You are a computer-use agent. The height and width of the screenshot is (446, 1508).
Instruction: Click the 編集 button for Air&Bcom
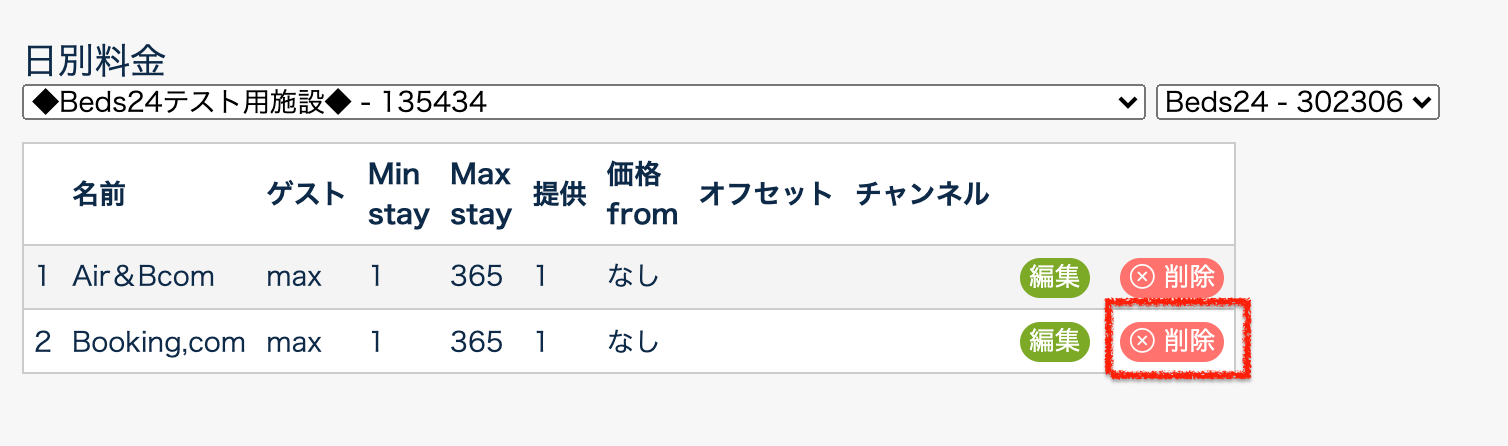(1054, 277)
